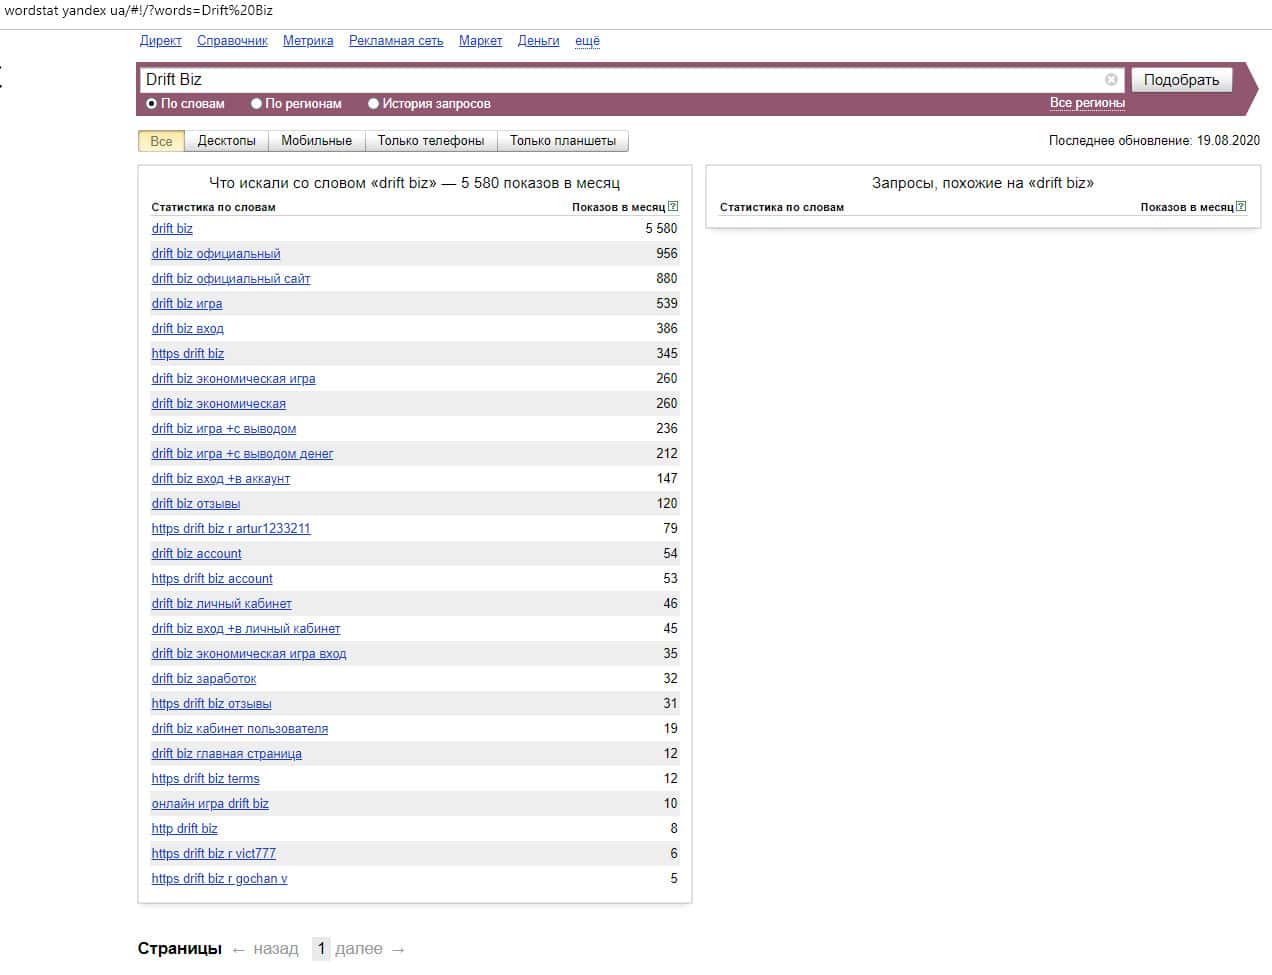Click help icon beside left 'Показов в месяц'

coord(673,207)
